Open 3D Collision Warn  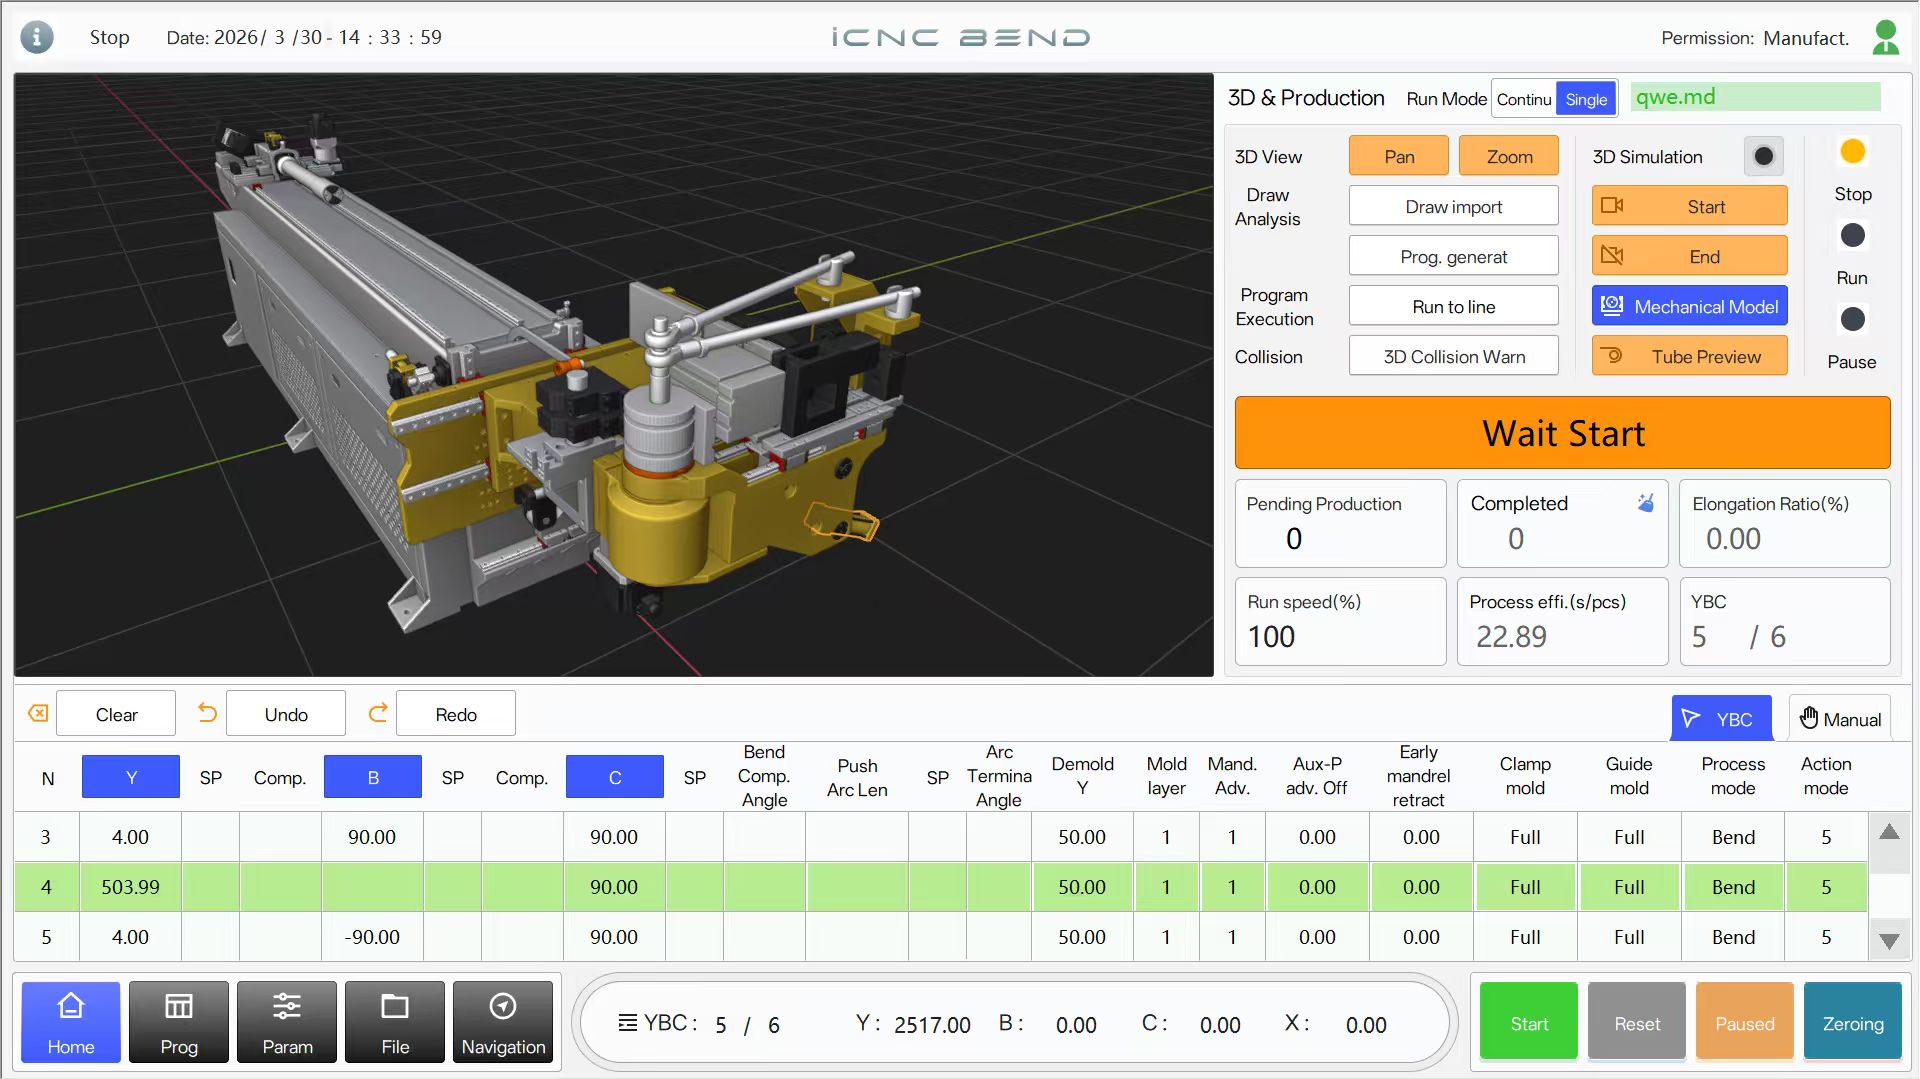(x=1453, y=356)
